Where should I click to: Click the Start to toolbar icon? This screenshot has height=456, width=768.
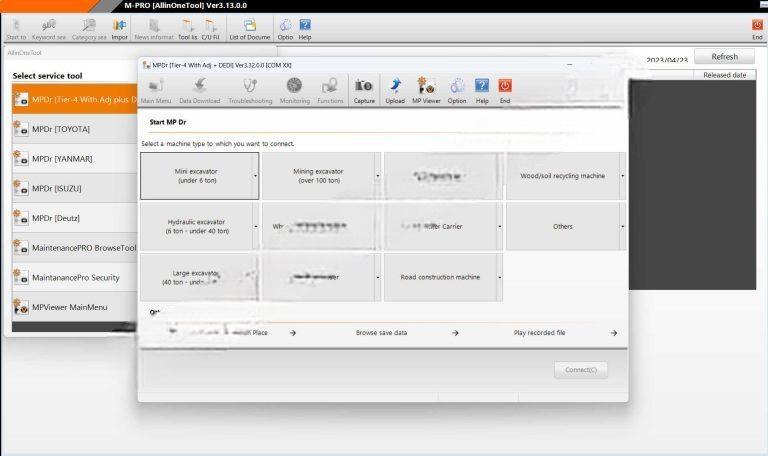16,30
